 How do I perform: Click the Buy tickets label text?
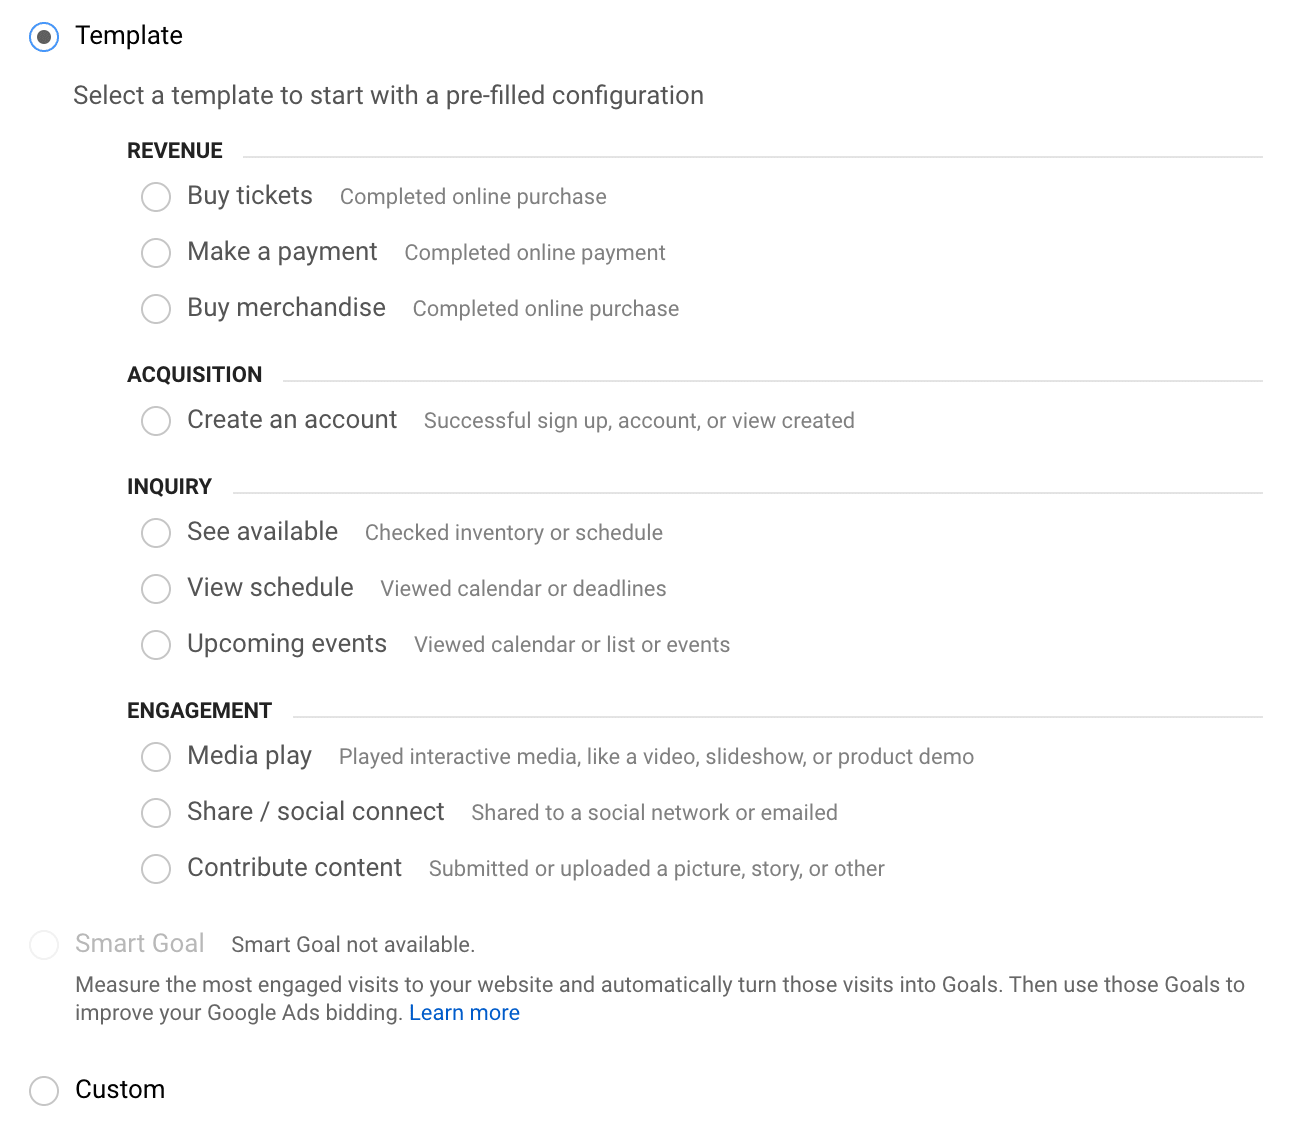250,196
